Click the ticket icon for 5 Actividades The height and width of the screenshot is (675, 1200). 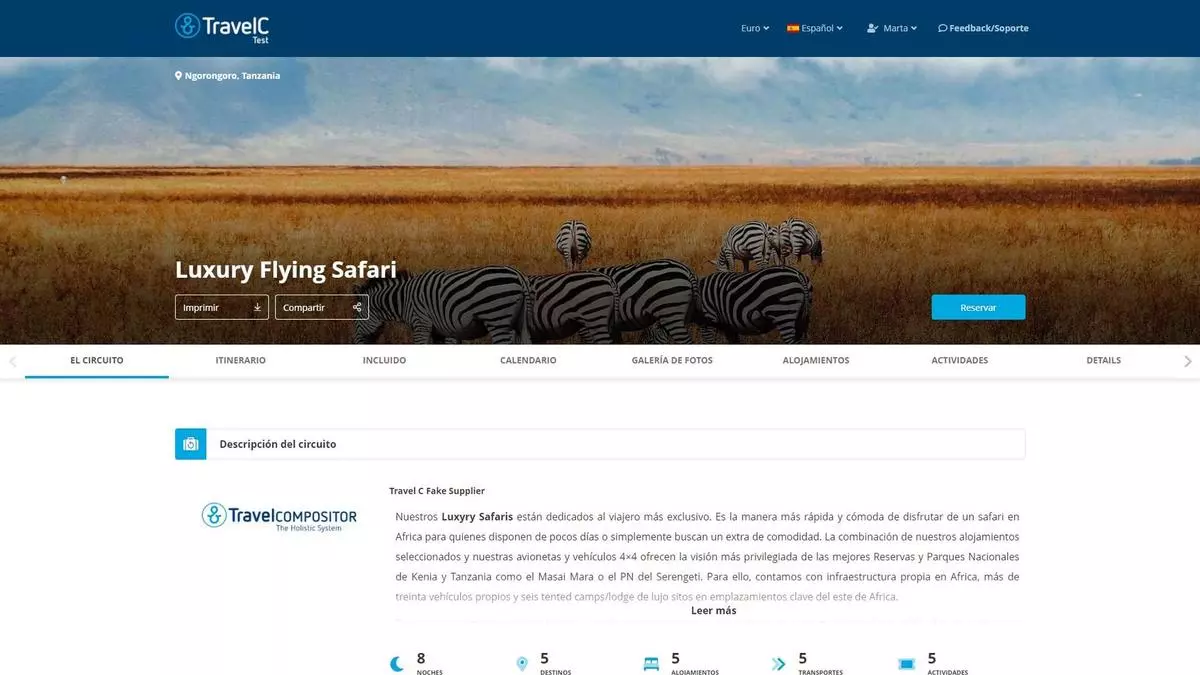coord(907,664)
